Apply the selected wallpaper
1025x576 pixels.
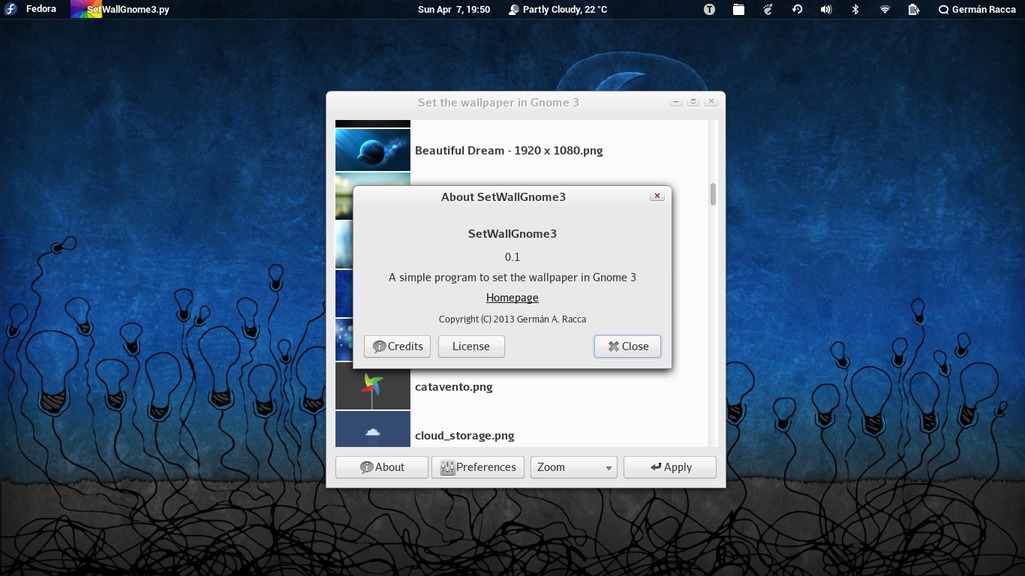(670, 467)
